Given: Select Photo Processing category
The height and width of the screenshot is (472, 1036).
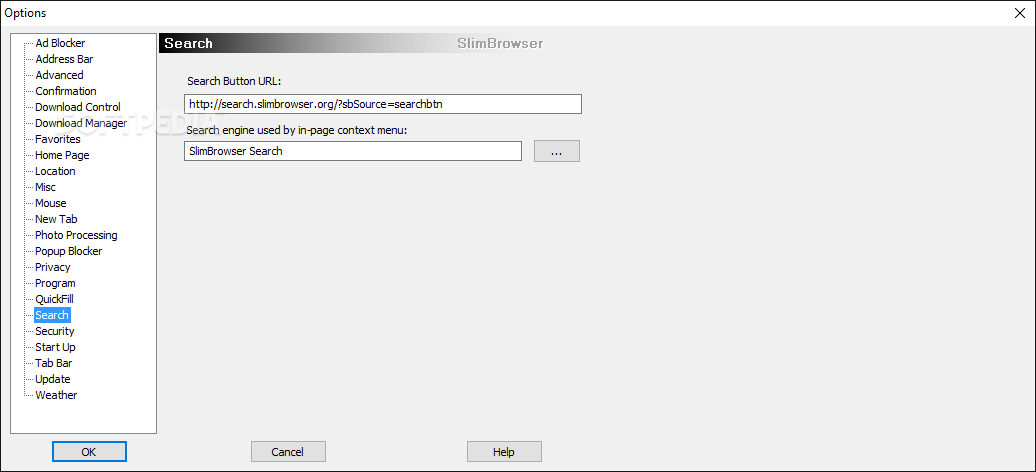Looking at the screenshot, I should coord(76,235).
